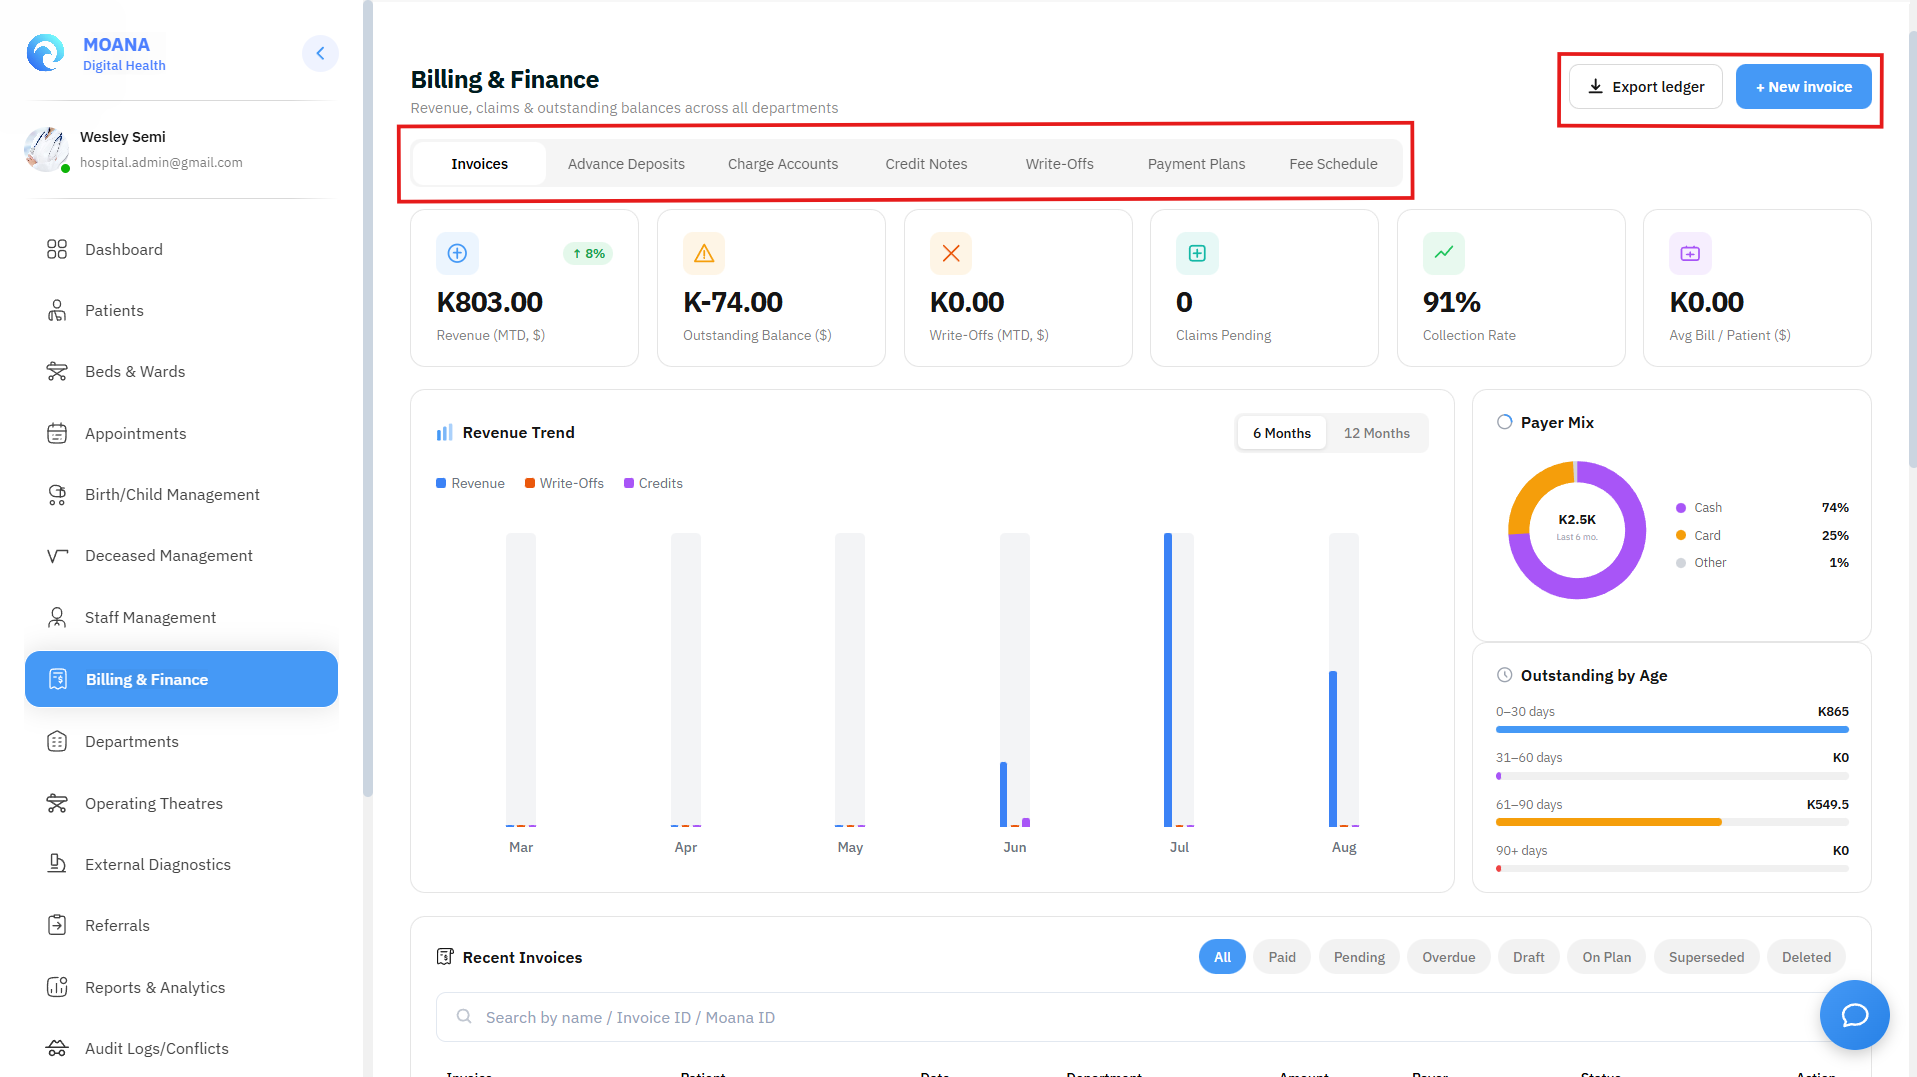The width and height of the screenshot is (1917, 1077).
Task: Click the External Diagnostics microscope icon
Action: point(57,864)
